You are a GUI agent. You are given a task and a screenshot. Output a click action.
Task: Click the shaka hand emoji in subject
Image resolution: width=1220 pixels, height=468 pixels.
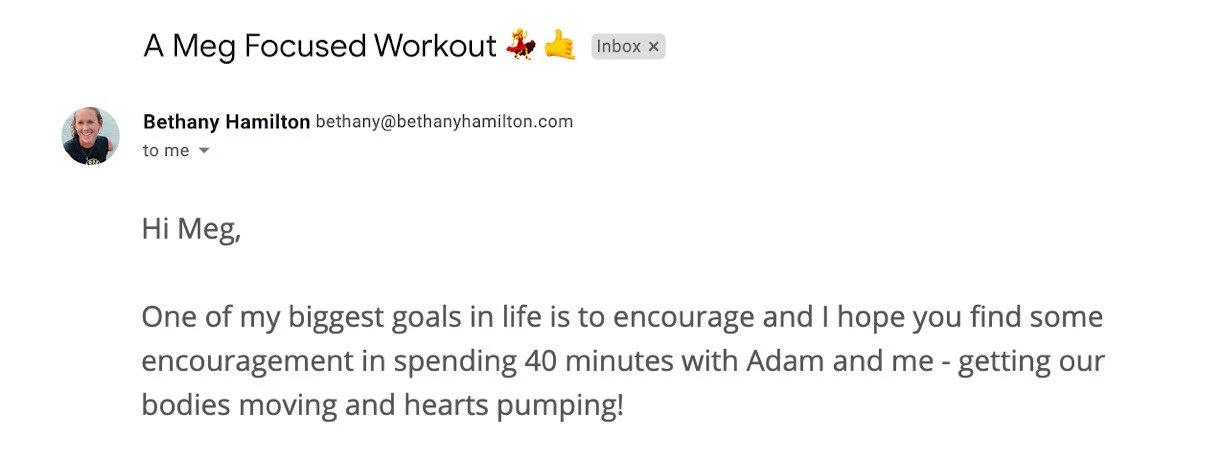click(x=560, y=46)
